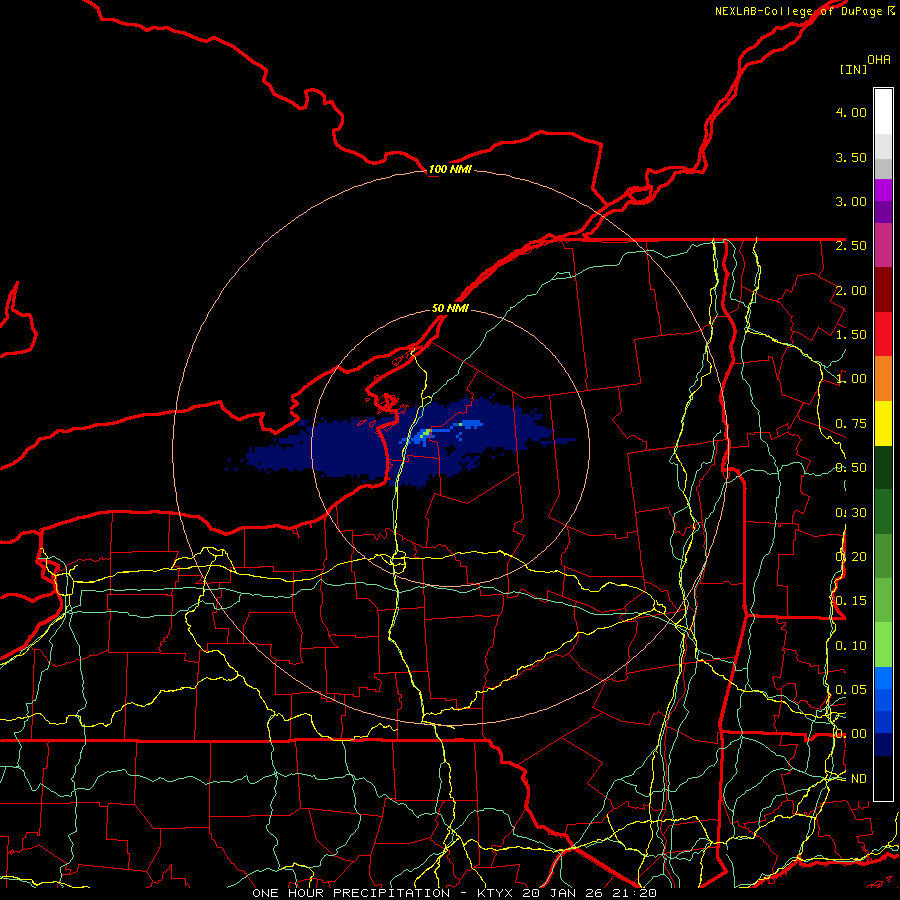Click the NEXLAB-College of DuPage credit text
This screenshot has width=900, height=900.
(x=800, y=11)
